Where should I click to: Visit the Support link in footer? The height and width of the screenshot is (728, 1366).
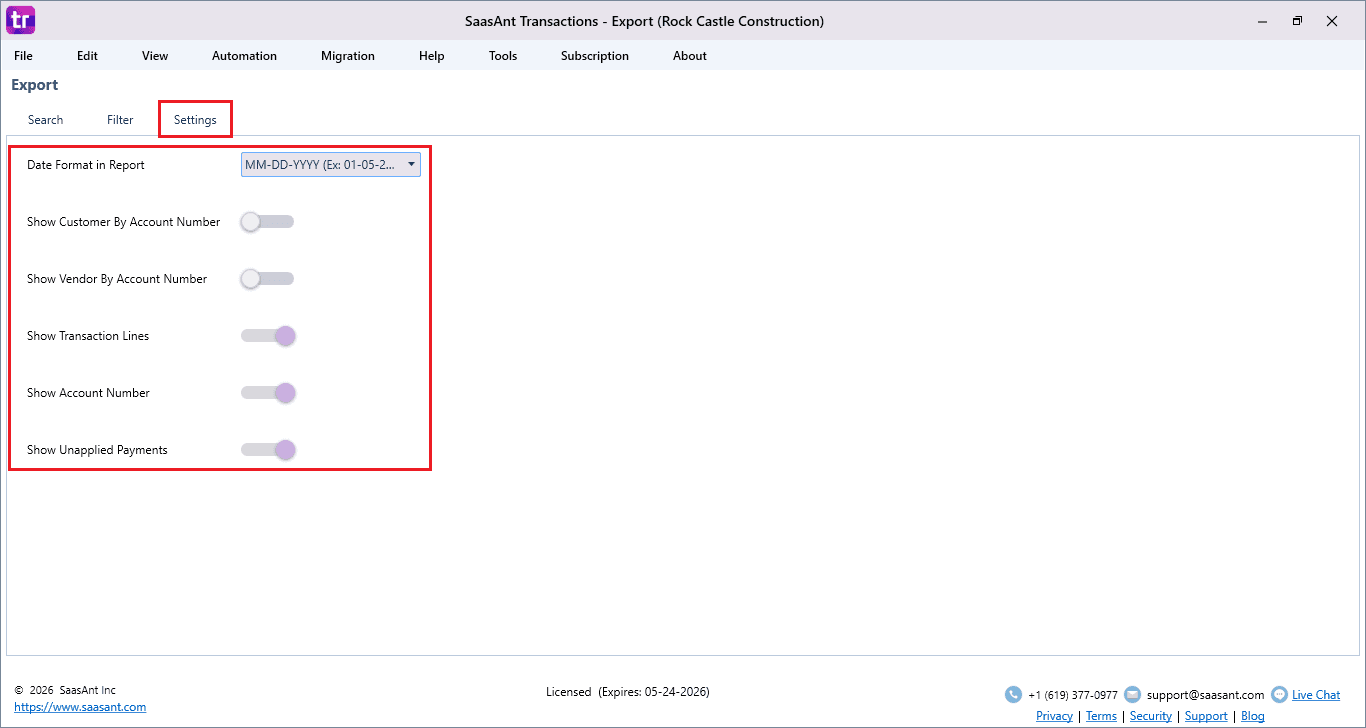coord(1206,716)
